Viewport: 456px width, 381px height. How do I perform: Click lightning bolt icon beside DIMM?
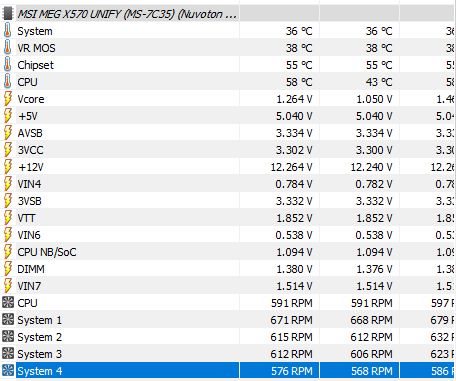click(x=8, y=269)
